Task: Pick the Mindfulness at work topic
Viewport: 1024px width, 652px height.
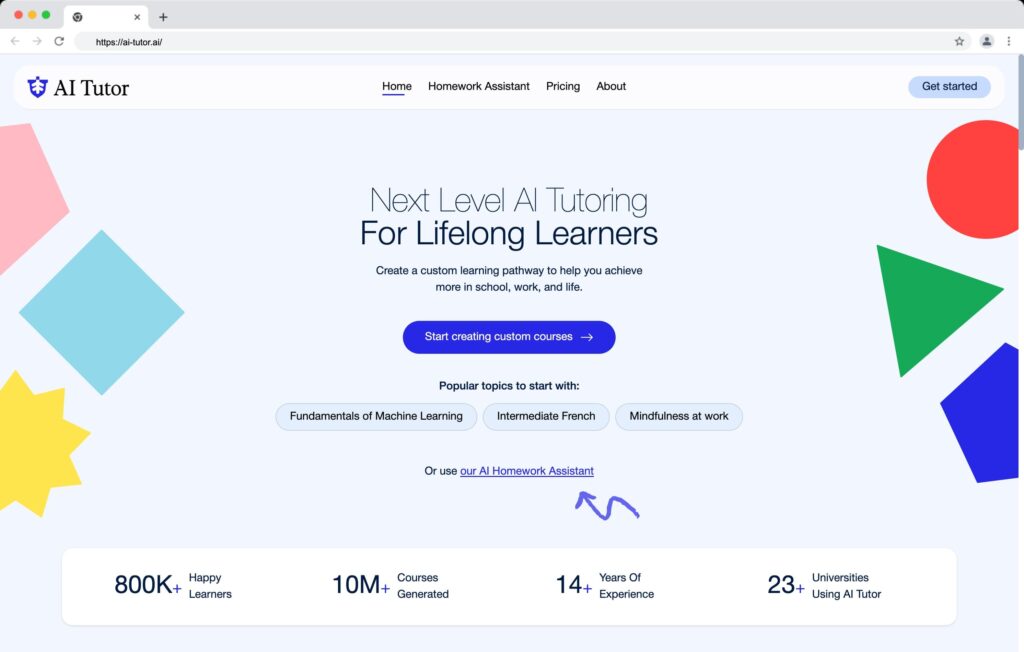Action: [x=679, y=416]
